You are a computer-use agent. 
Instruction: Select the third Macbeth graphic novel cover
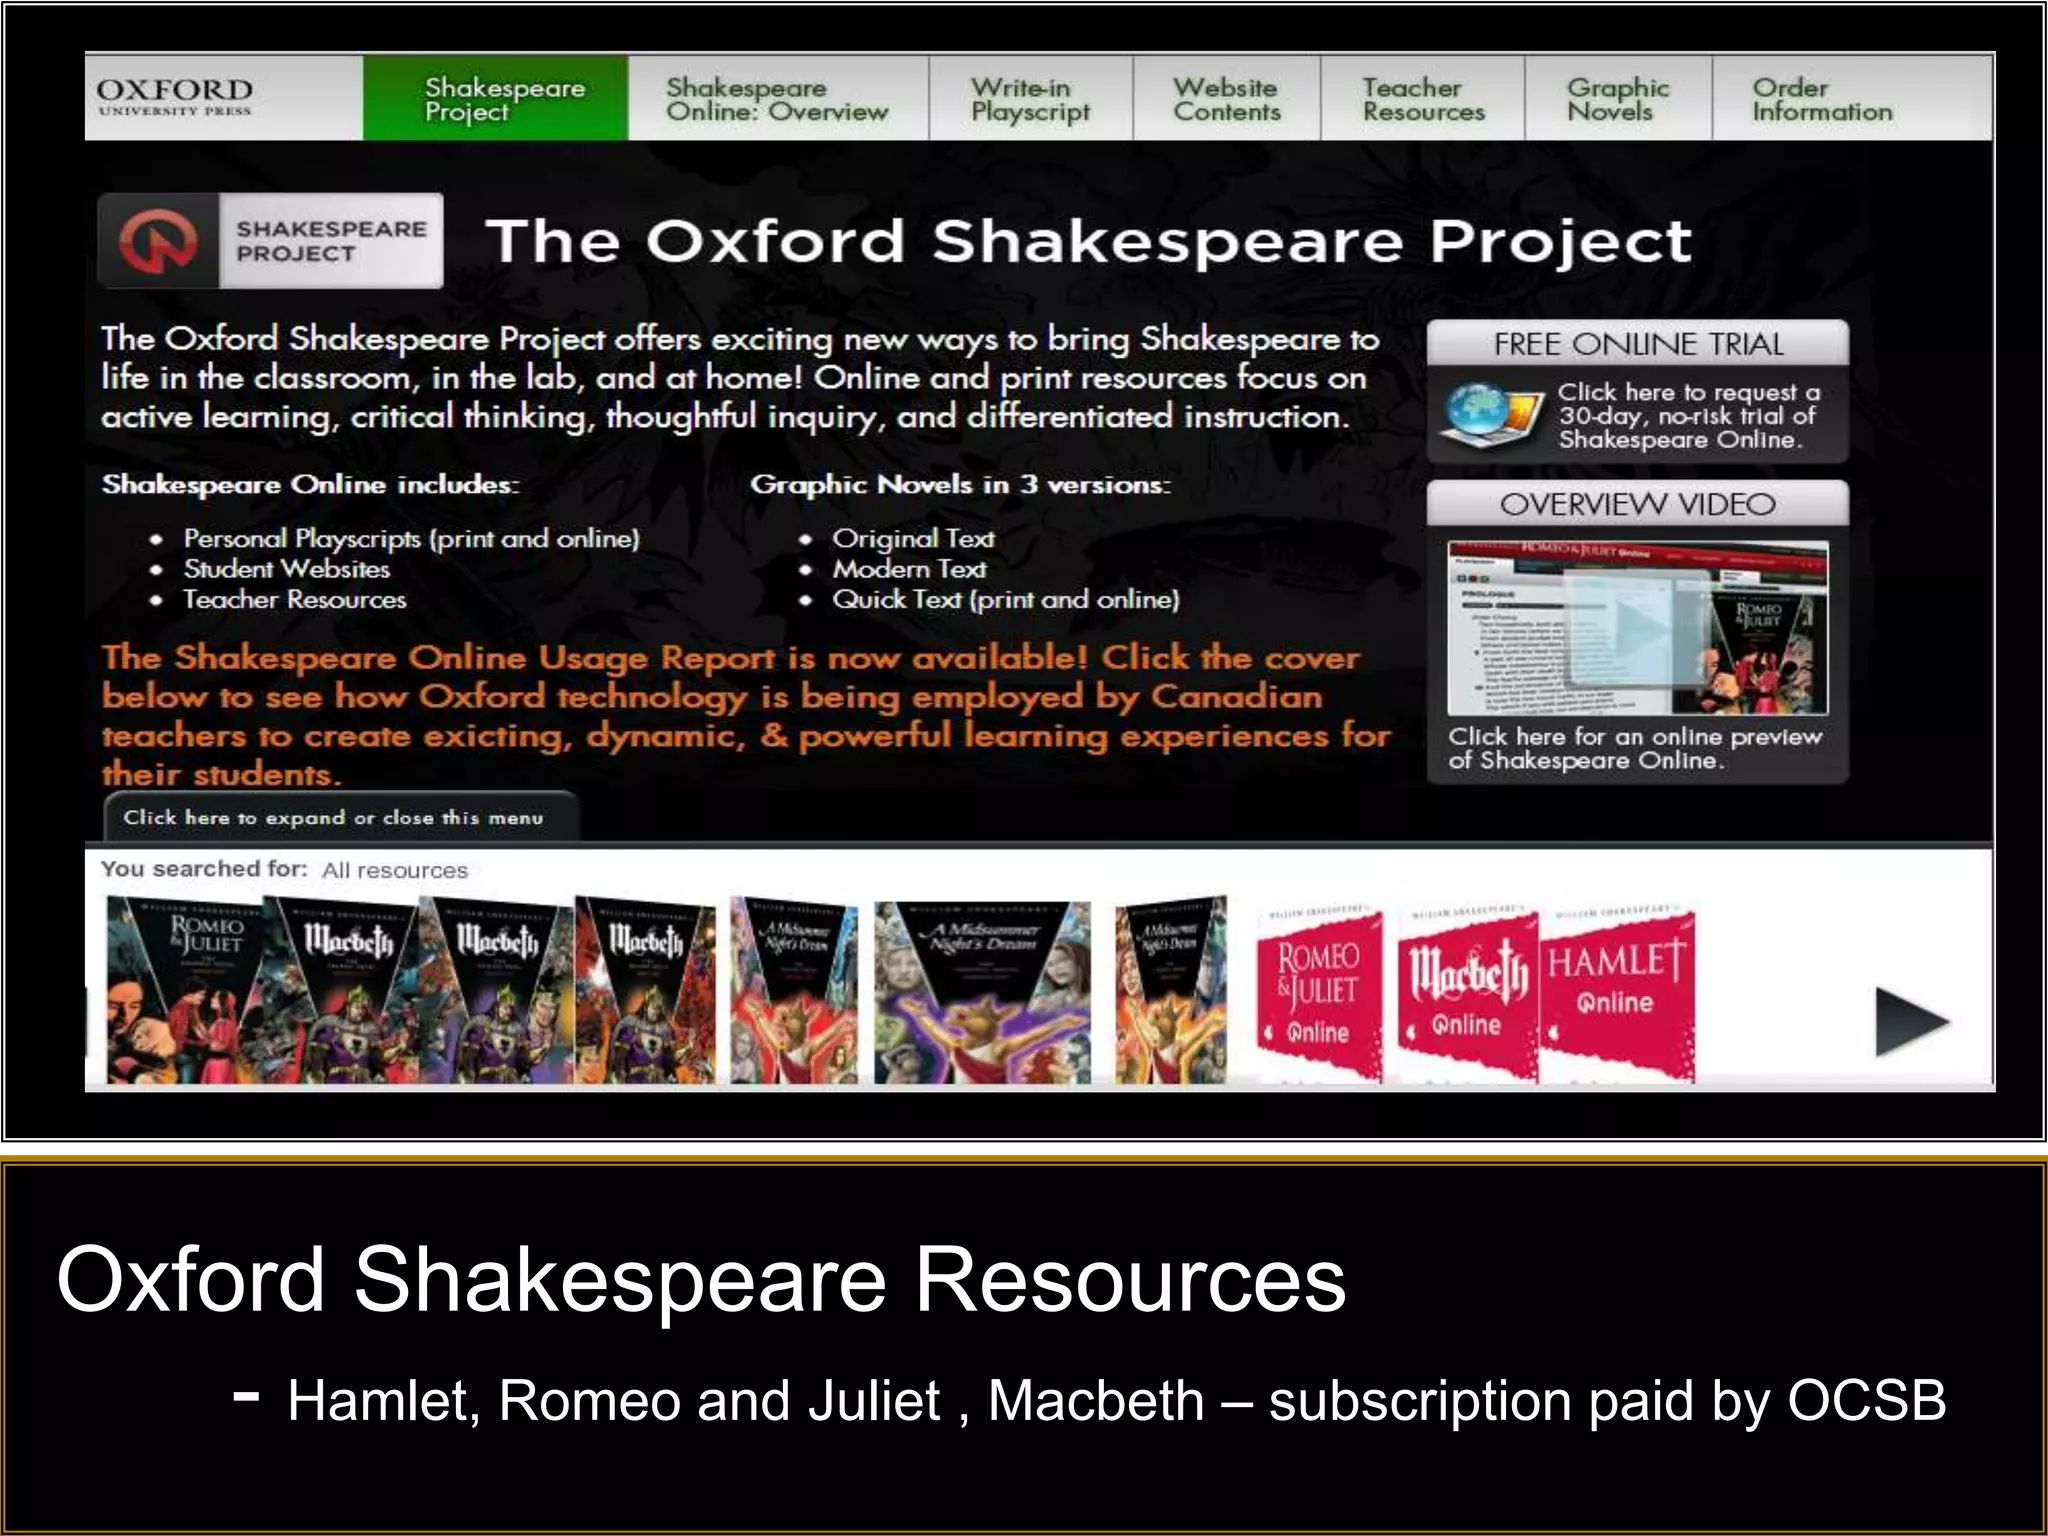[x=646, y=990]
